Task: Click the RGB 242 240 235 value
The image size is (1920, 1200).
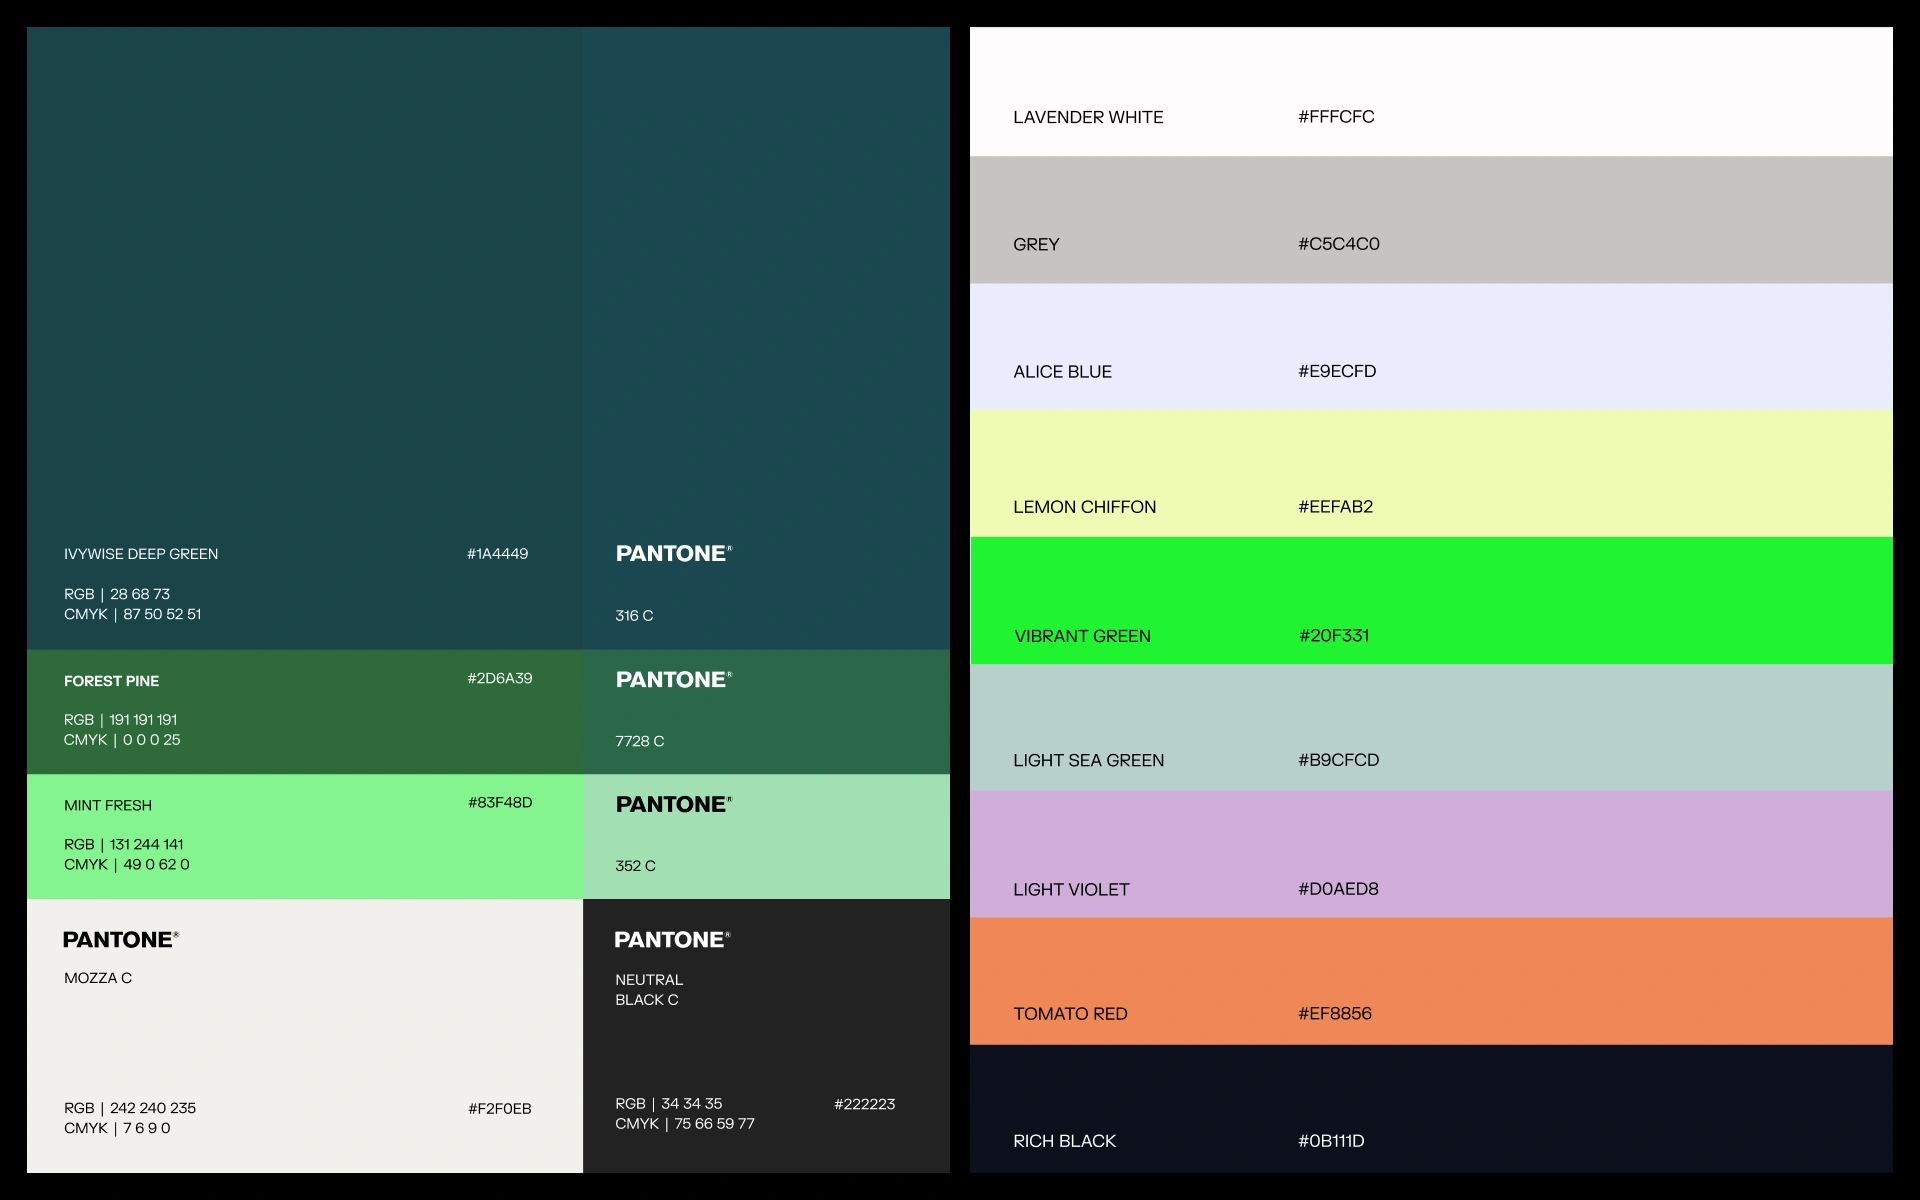Action: (130, 1108)
